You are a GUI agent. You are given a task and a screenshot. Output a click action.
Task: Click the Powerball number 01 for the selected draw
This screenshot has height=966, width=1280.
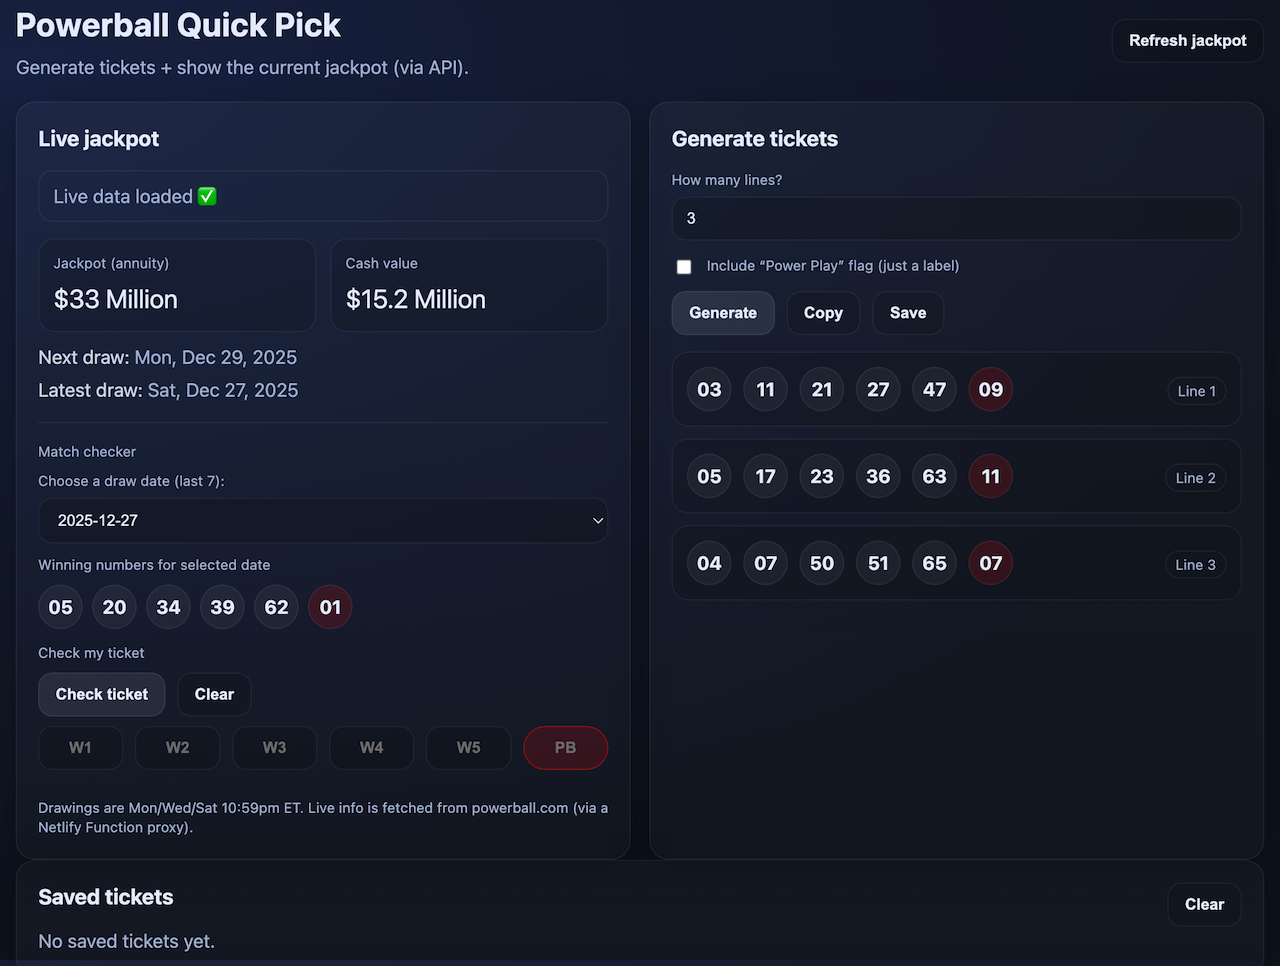330,607
